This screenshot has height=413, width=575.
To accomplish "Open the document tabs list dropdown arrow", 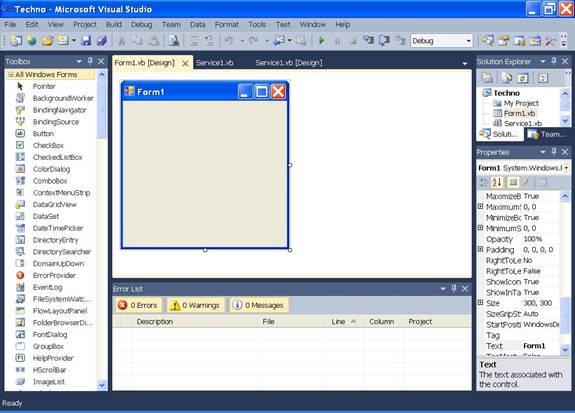I will 465,63.
